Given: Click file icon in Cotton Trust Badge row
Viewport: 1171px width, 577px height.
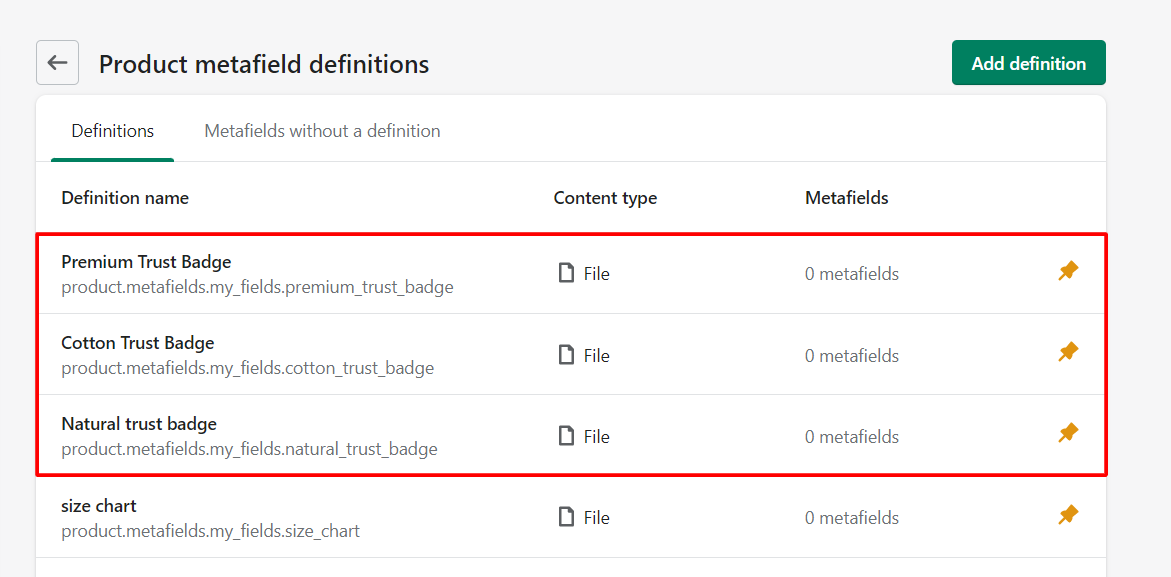Looking at the screenshot, I should point(567,355).
